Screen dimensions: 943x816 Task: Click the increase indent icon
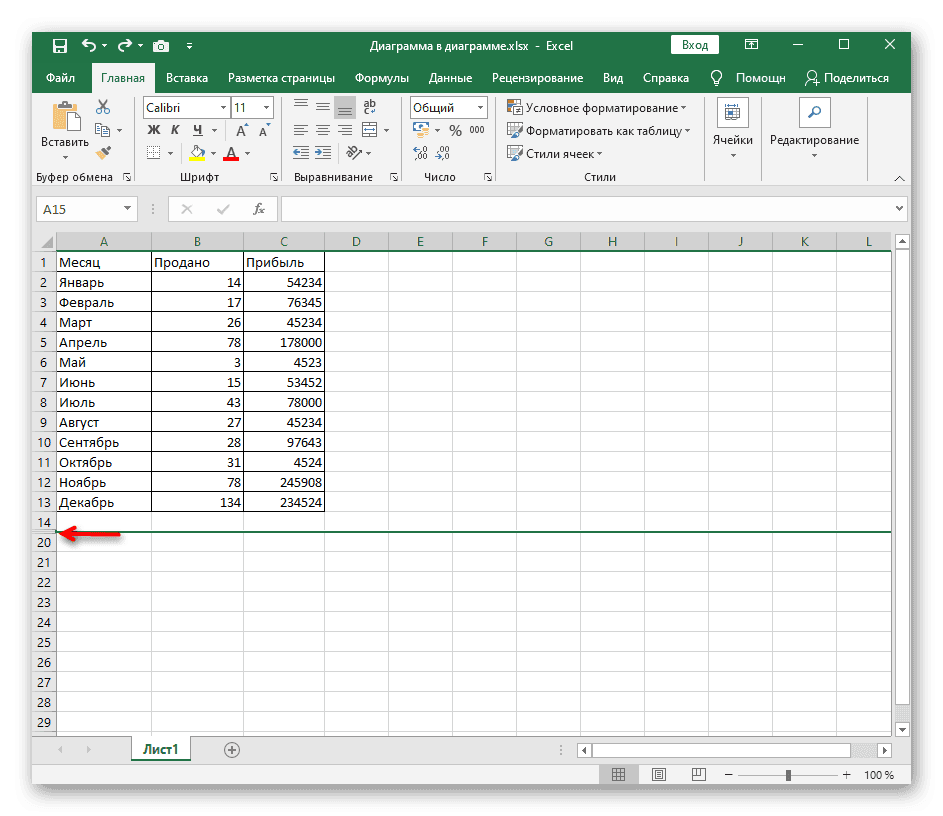point(323,153)
